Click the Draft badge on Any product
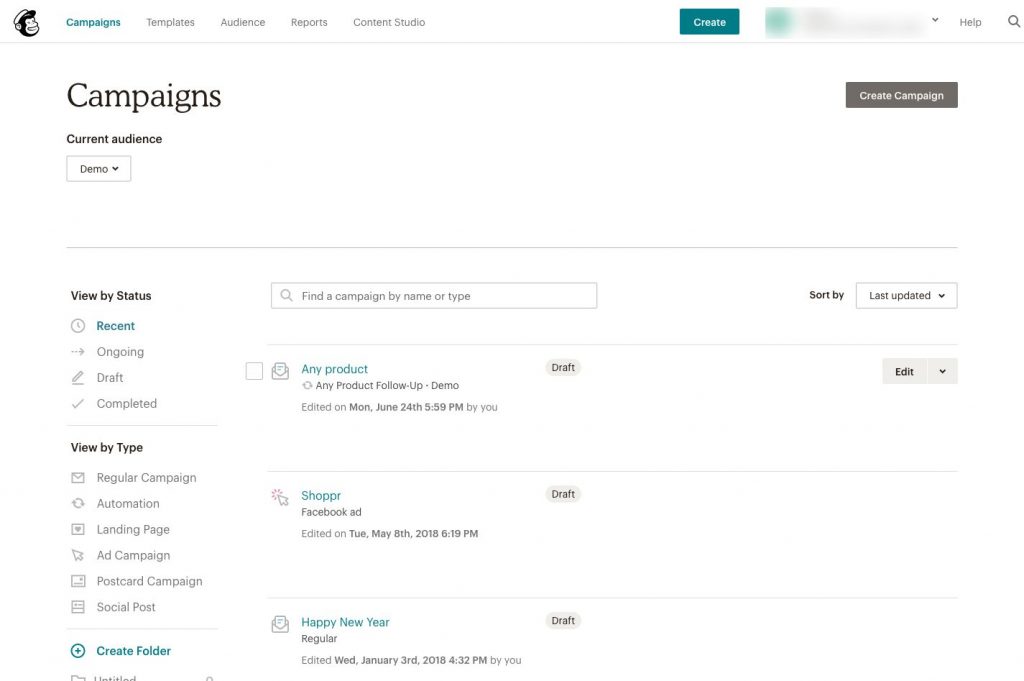This screenshot has height=681, width=1024. (x=563, y=368)
